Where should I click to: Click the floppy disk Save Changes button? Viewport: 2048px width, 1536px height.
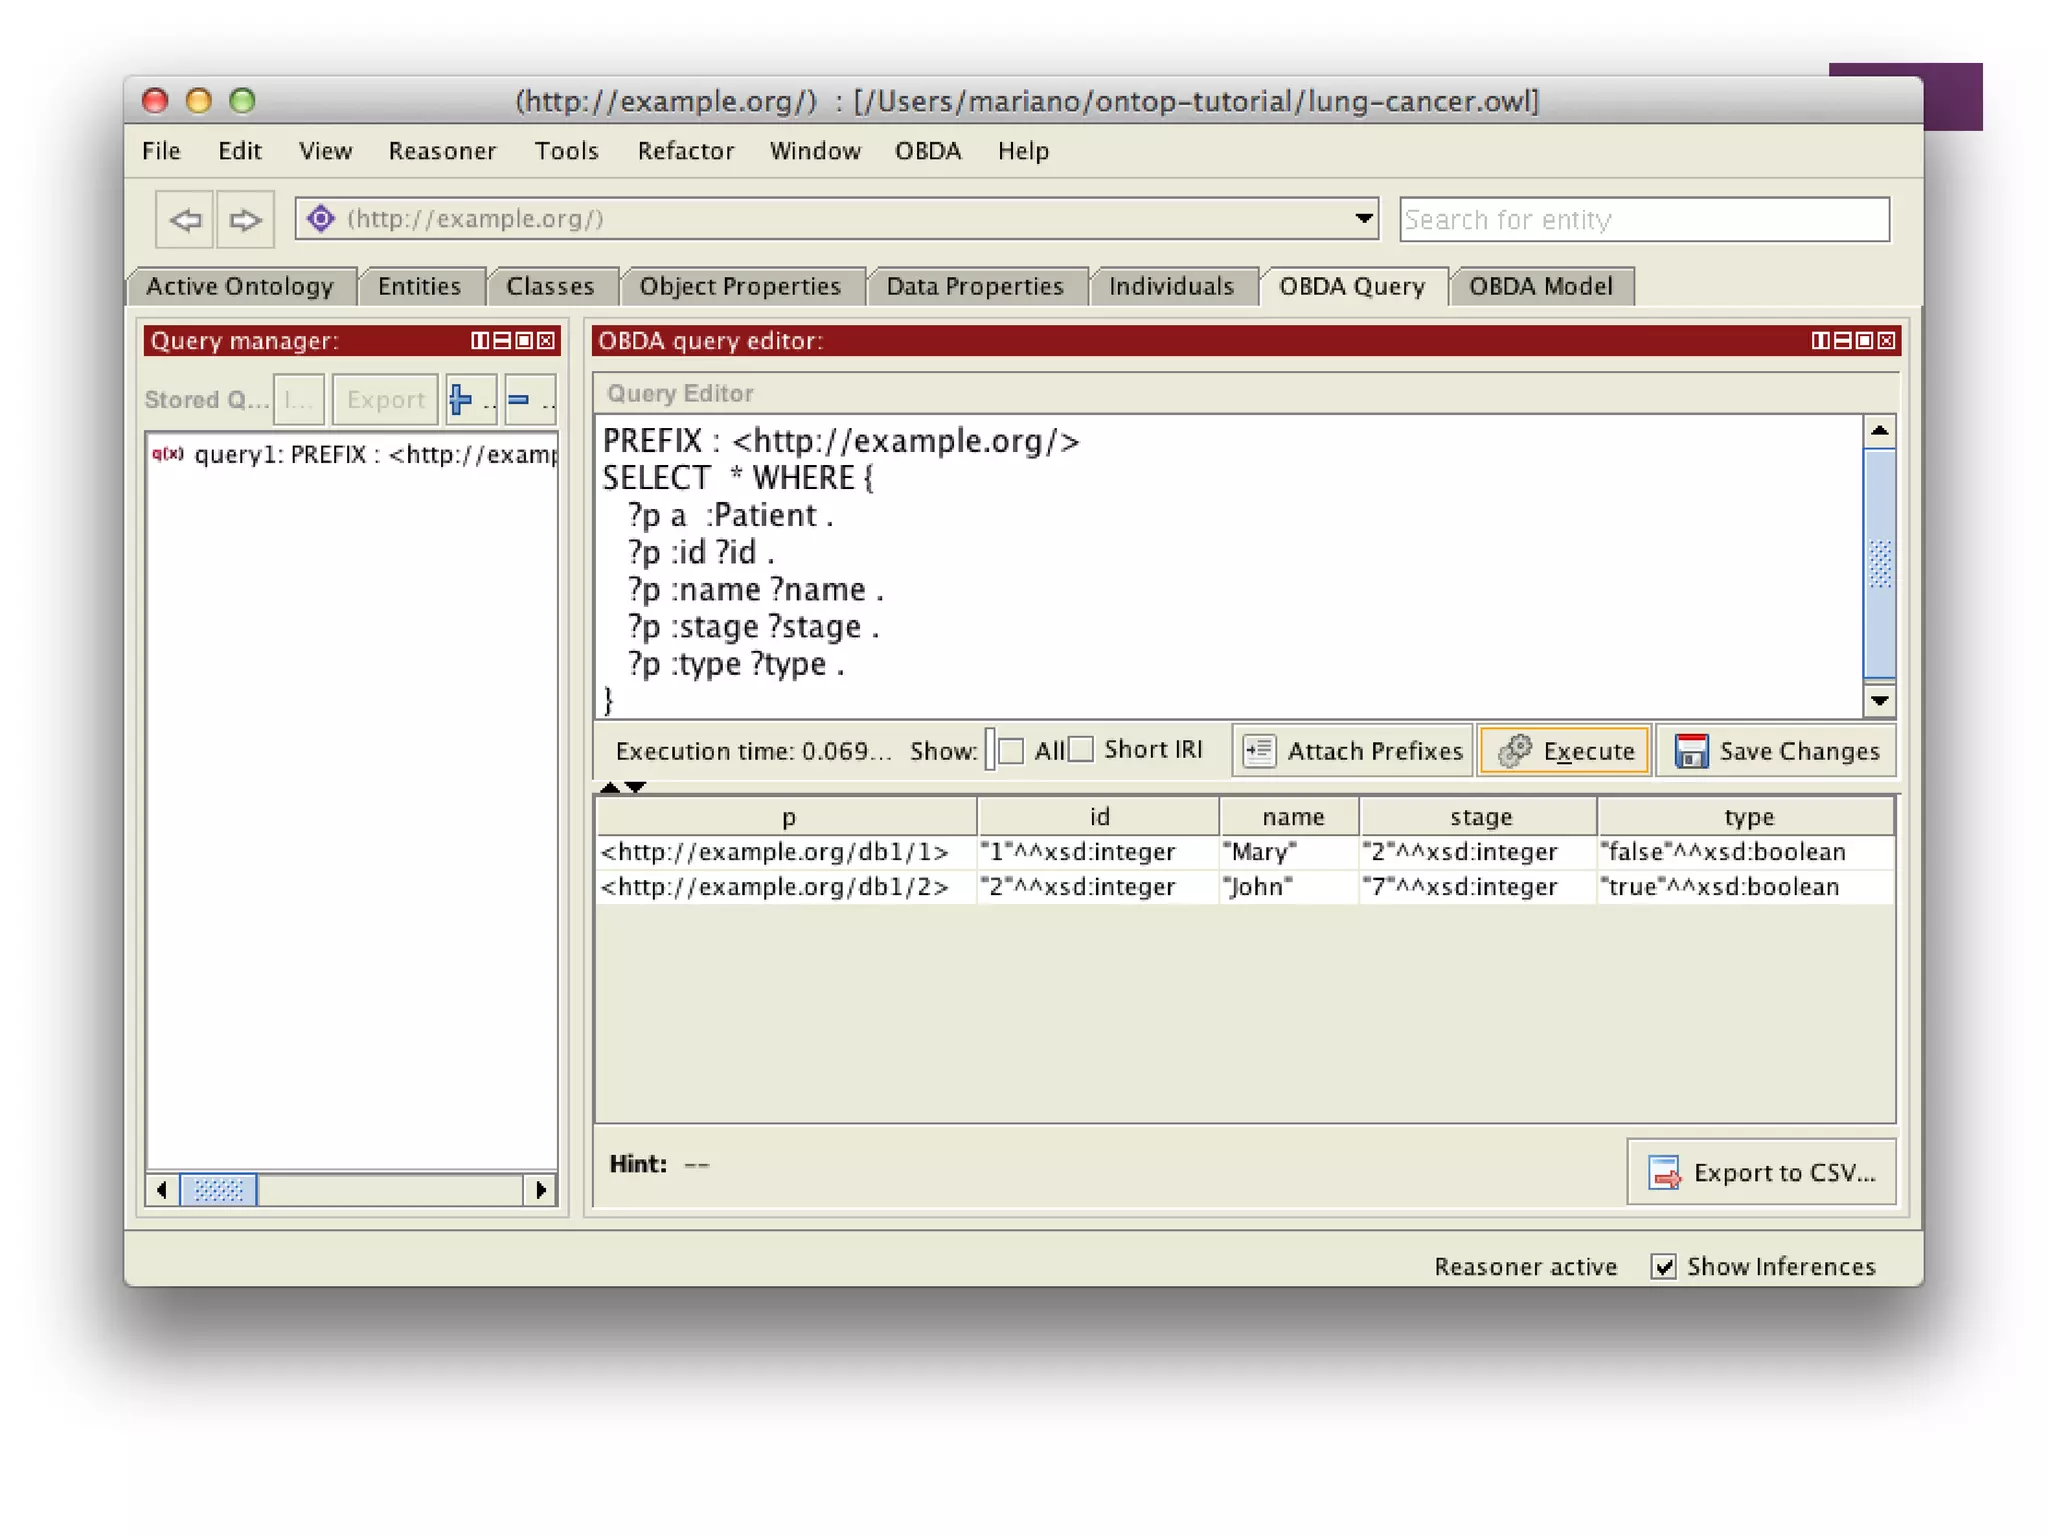(1777, 751)
